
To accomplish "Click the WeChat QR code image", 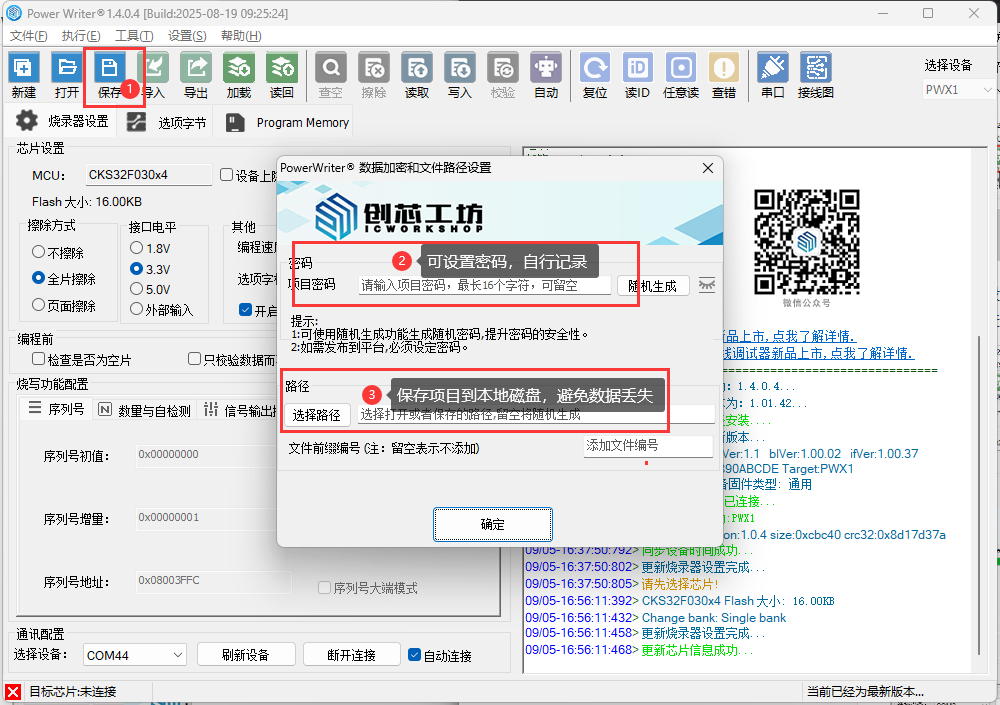I will pyautogui.click(x=807, y=241).
